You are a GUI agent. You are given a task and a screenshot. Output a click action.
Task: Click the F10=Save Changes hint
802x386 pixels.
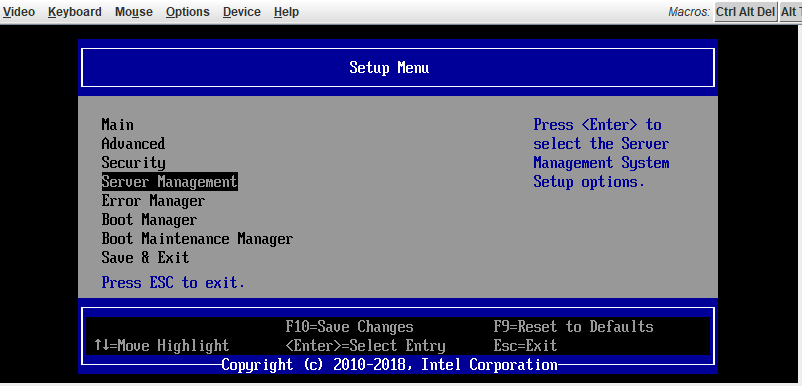(349, 327)
